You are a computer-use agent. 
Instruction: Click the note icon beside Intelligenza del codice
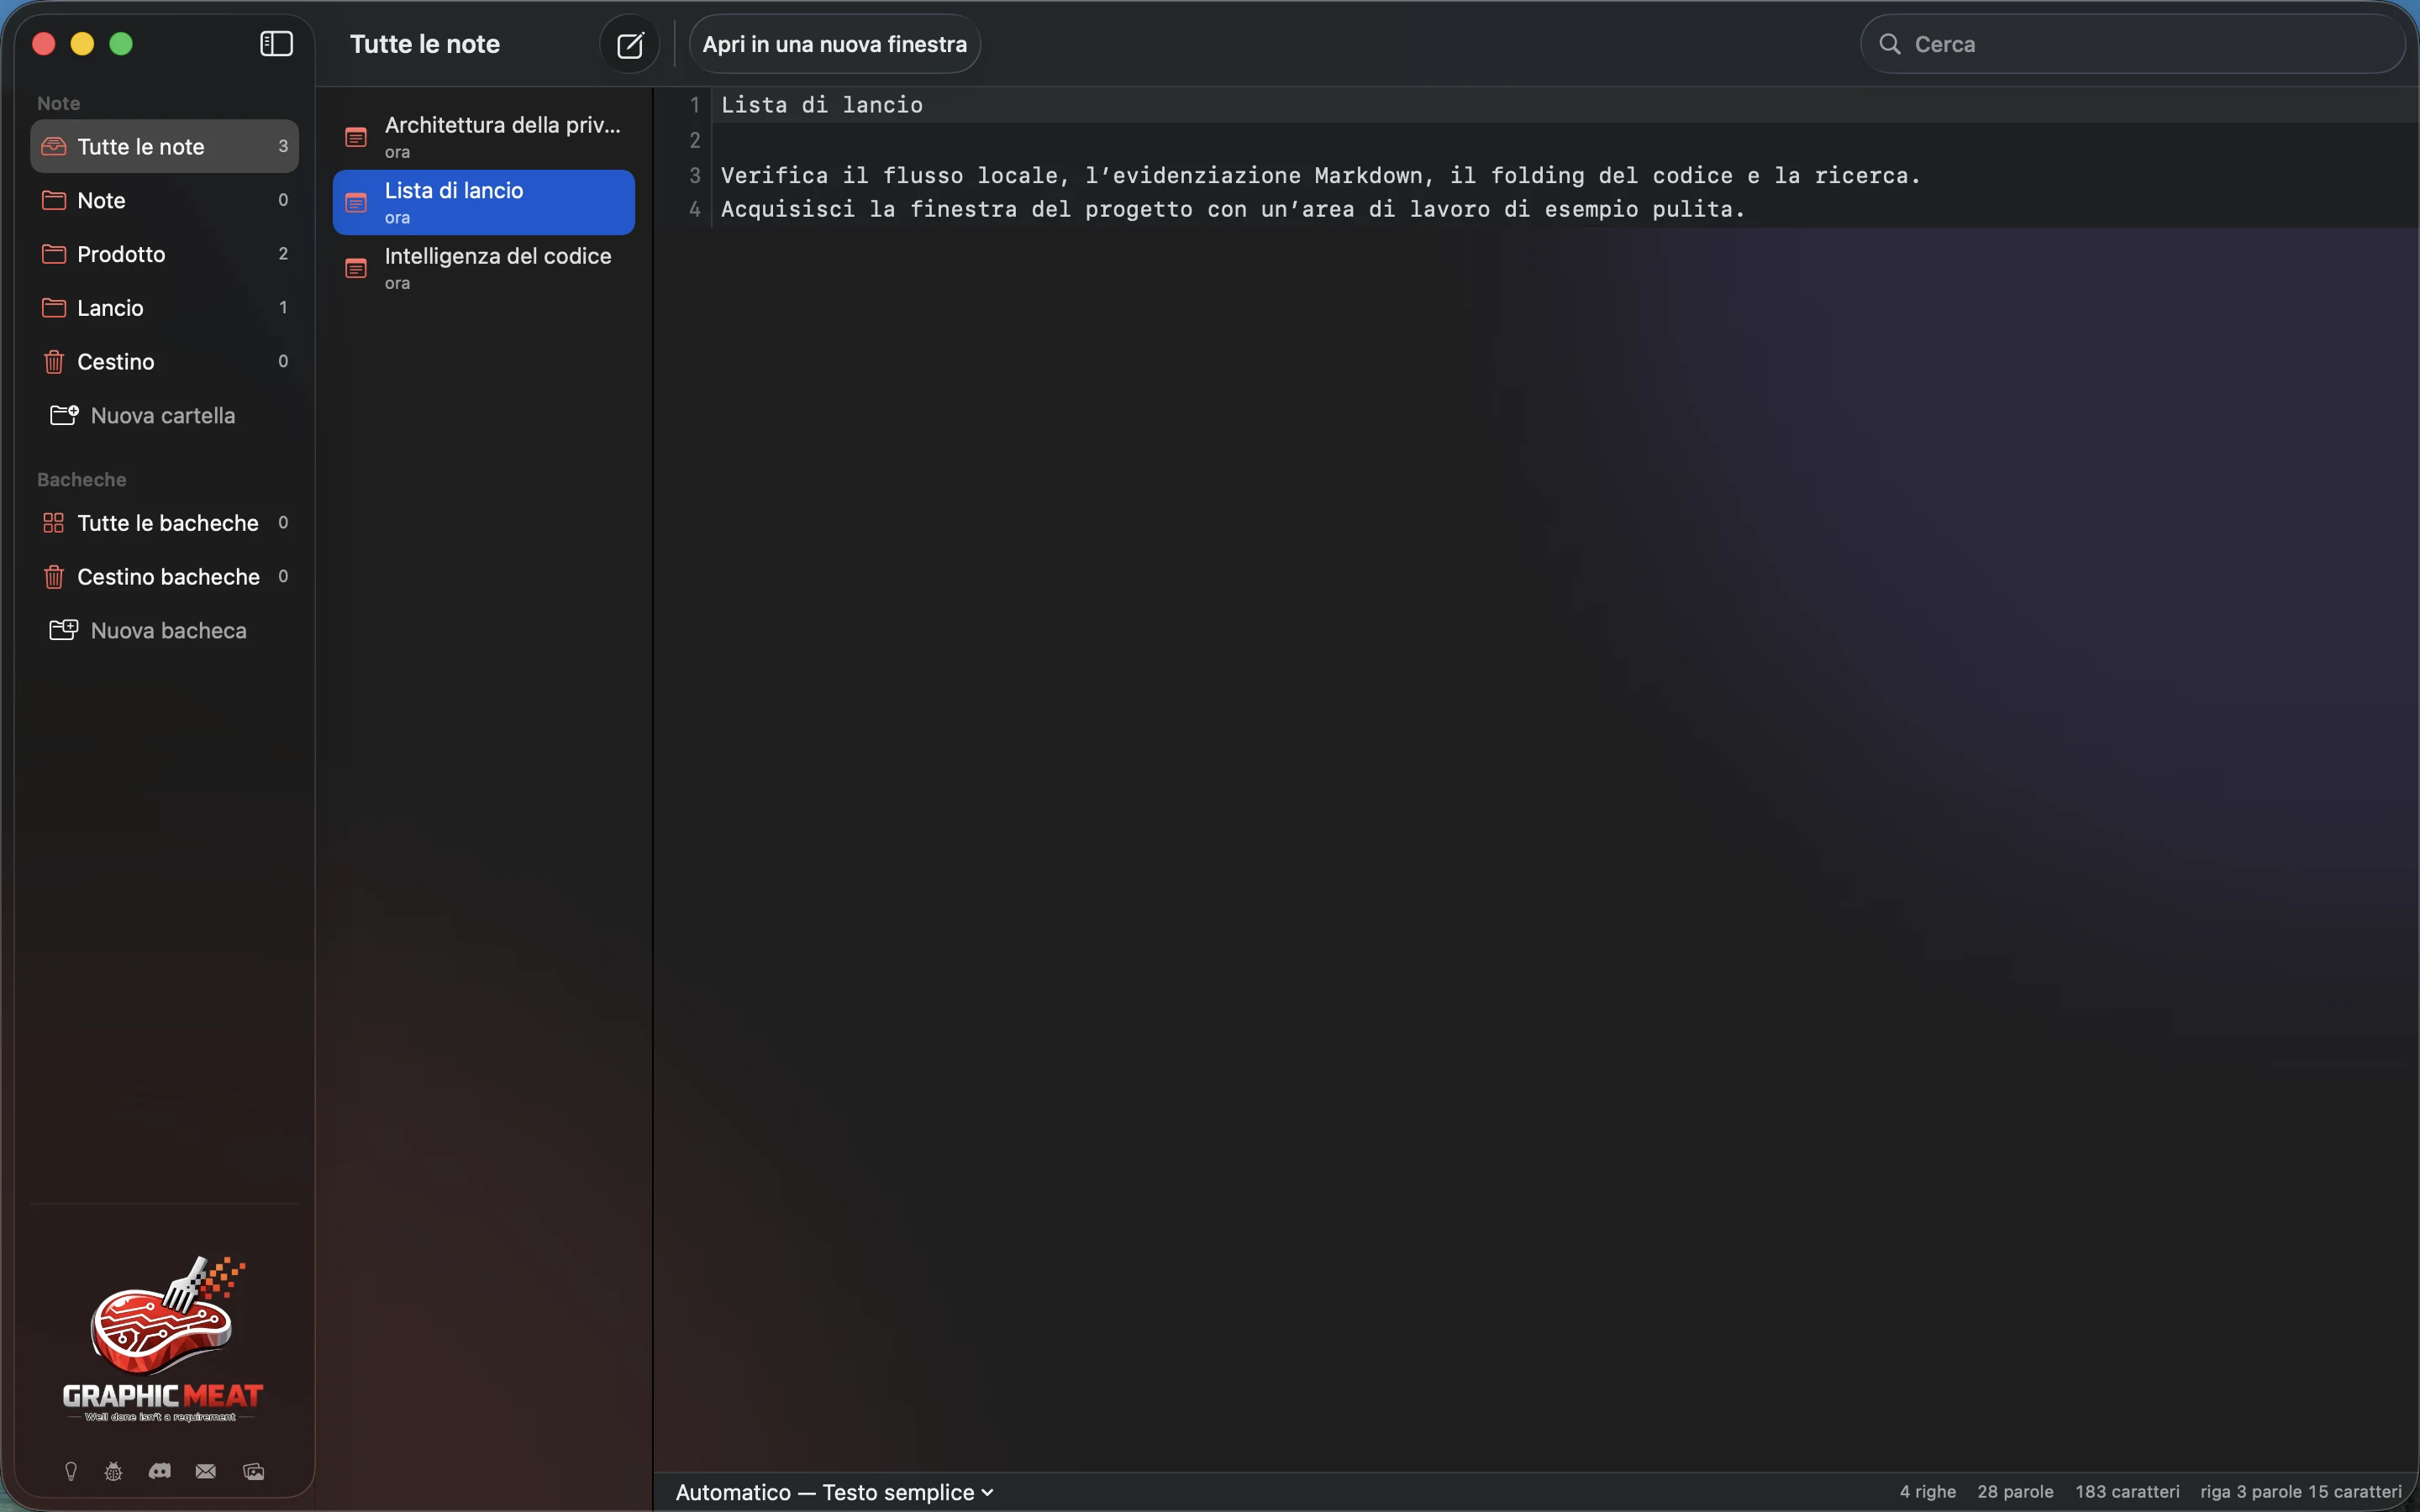coord(356,268)
